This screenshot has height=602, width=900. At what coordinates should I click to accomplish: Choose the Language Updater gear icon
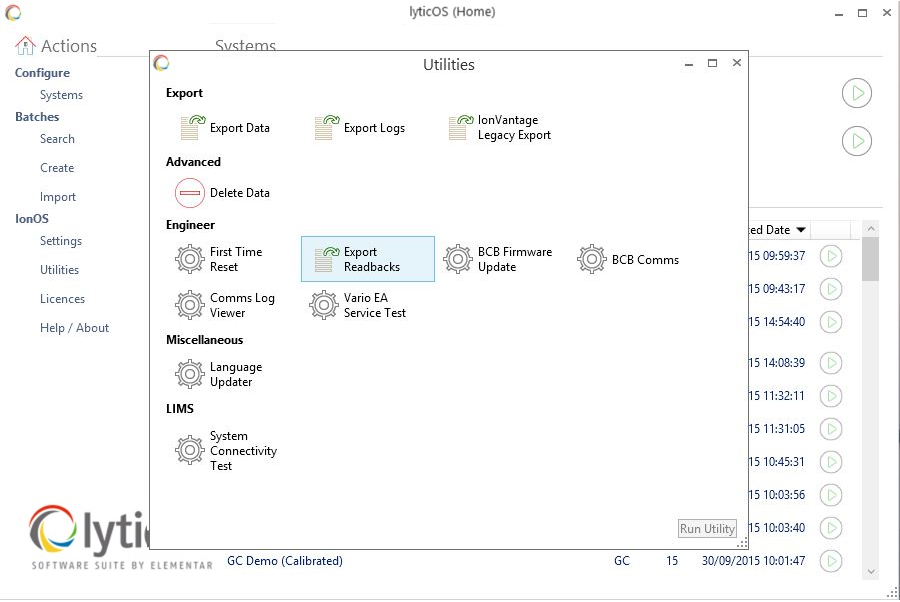190,375
